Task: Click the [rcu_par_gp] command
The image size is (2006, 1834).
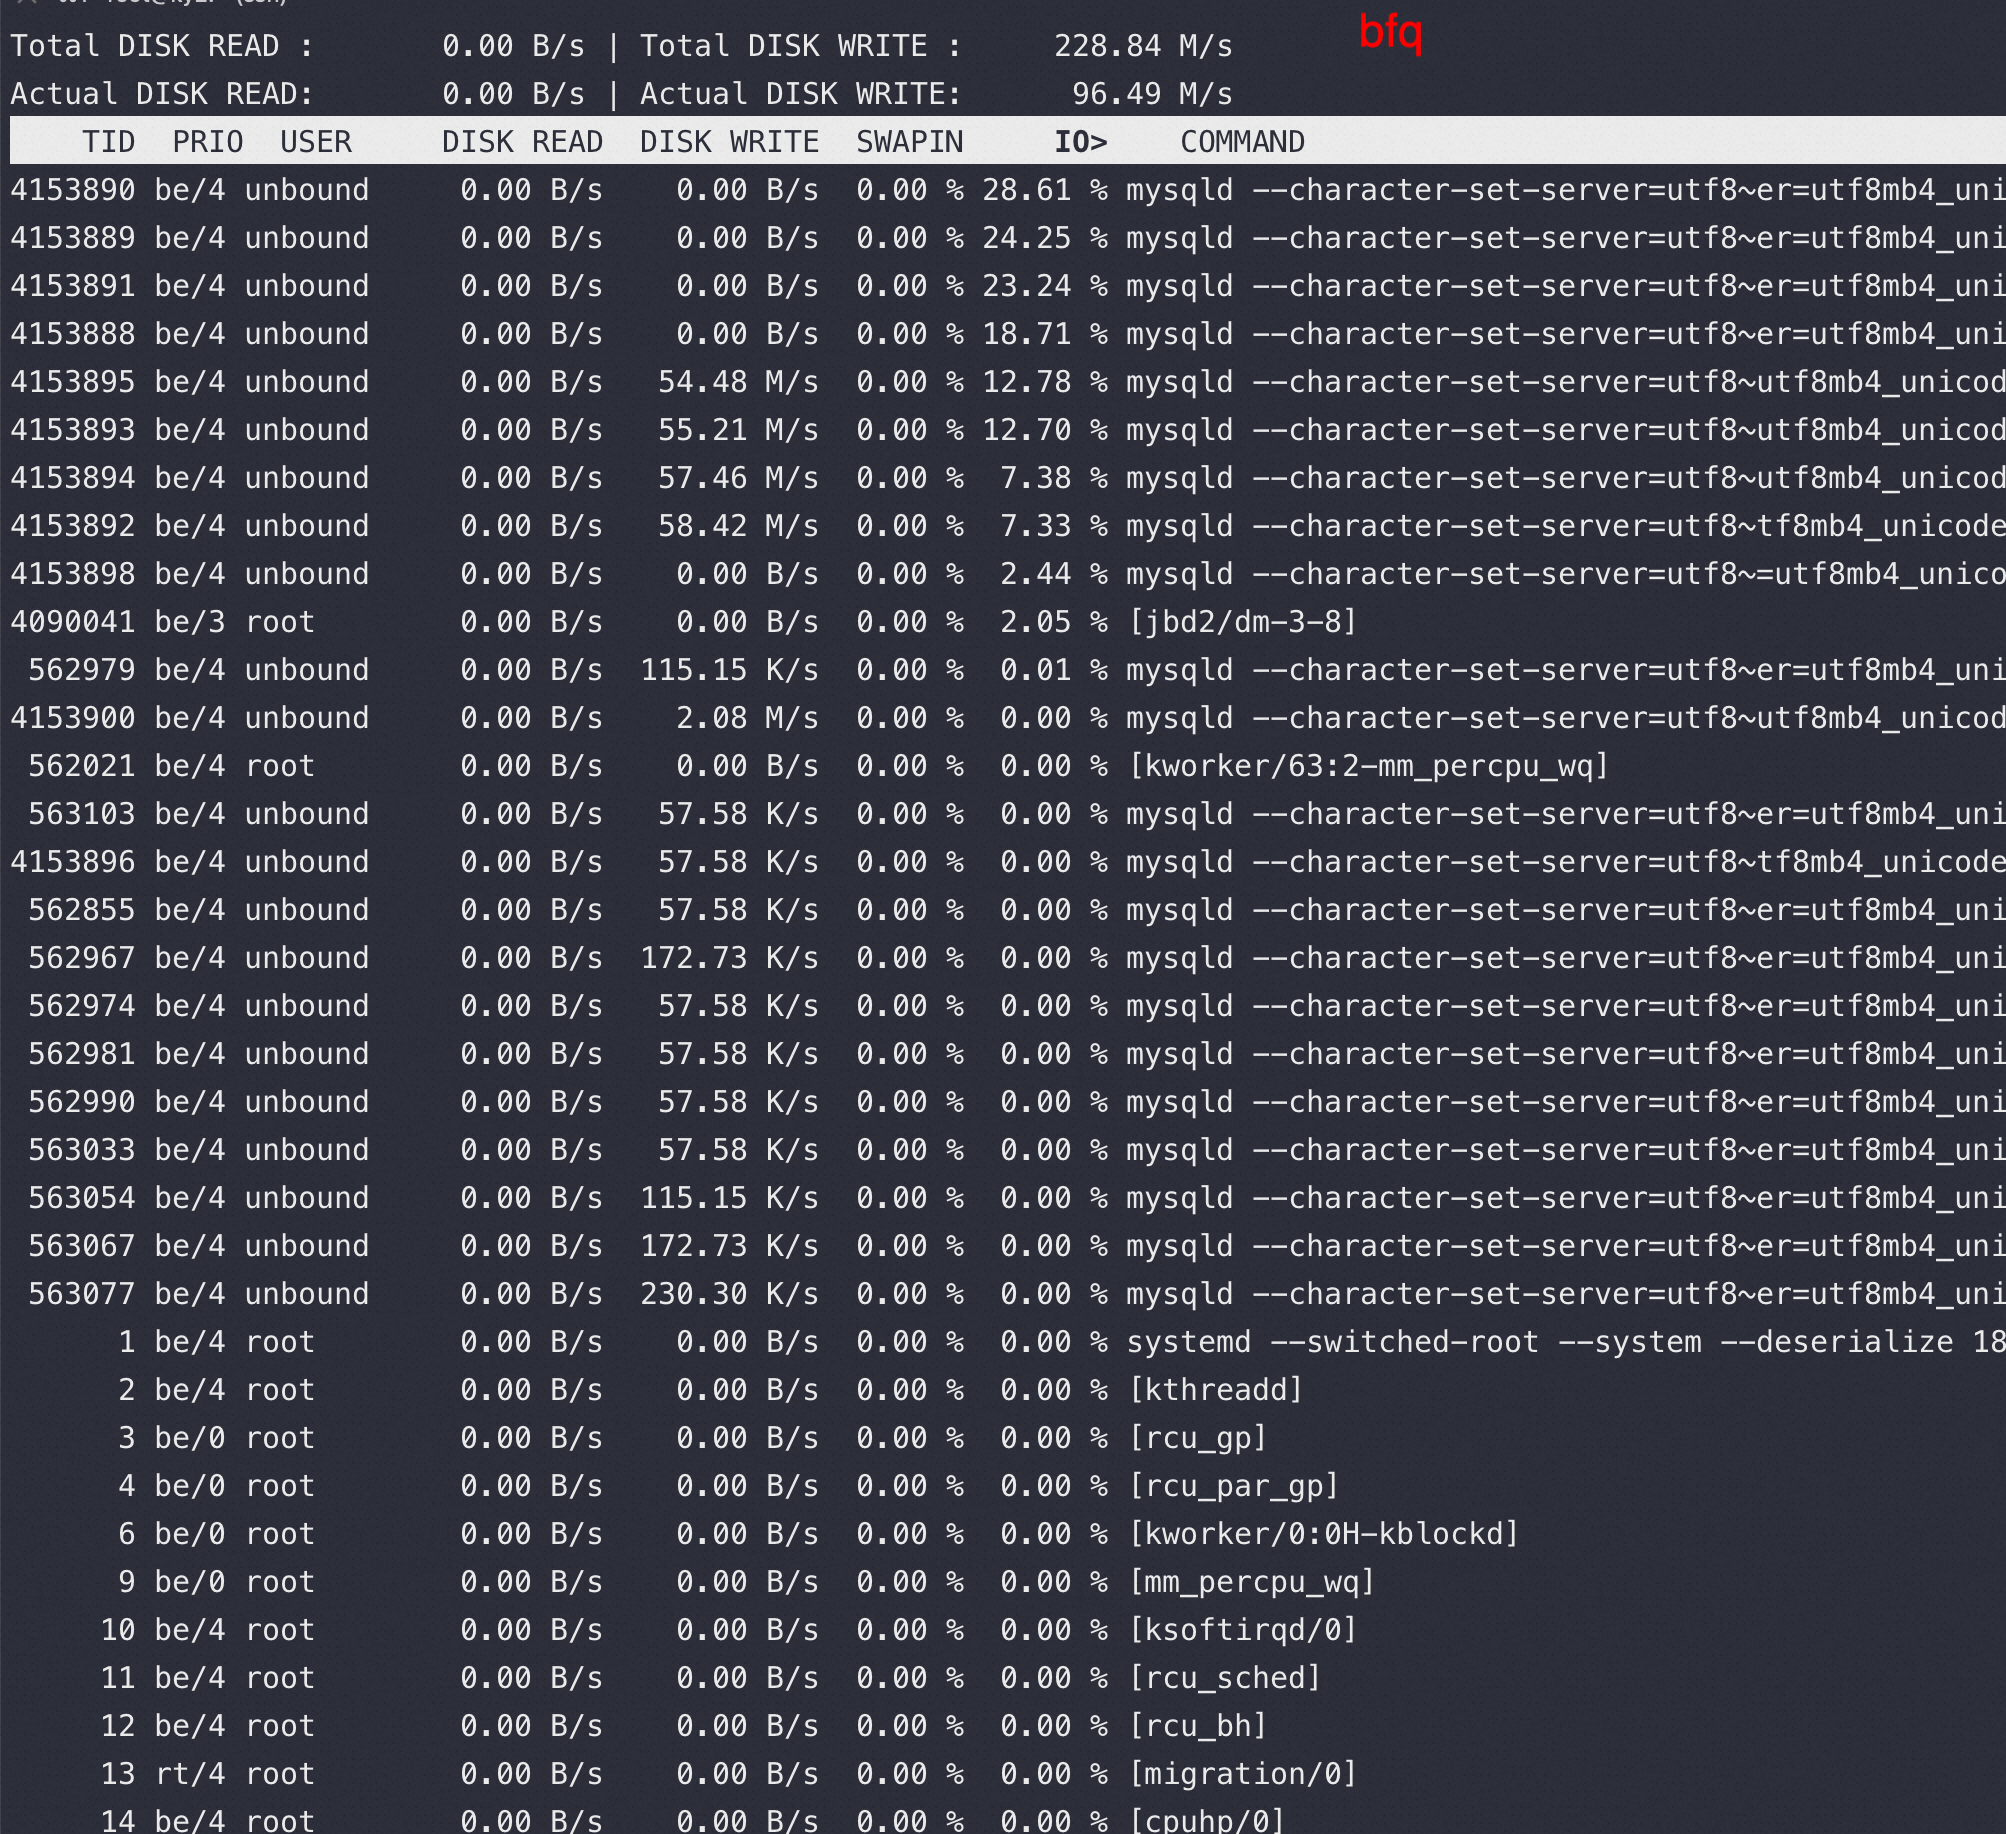Action: pyautogui.click(x=1233, y=1486)
